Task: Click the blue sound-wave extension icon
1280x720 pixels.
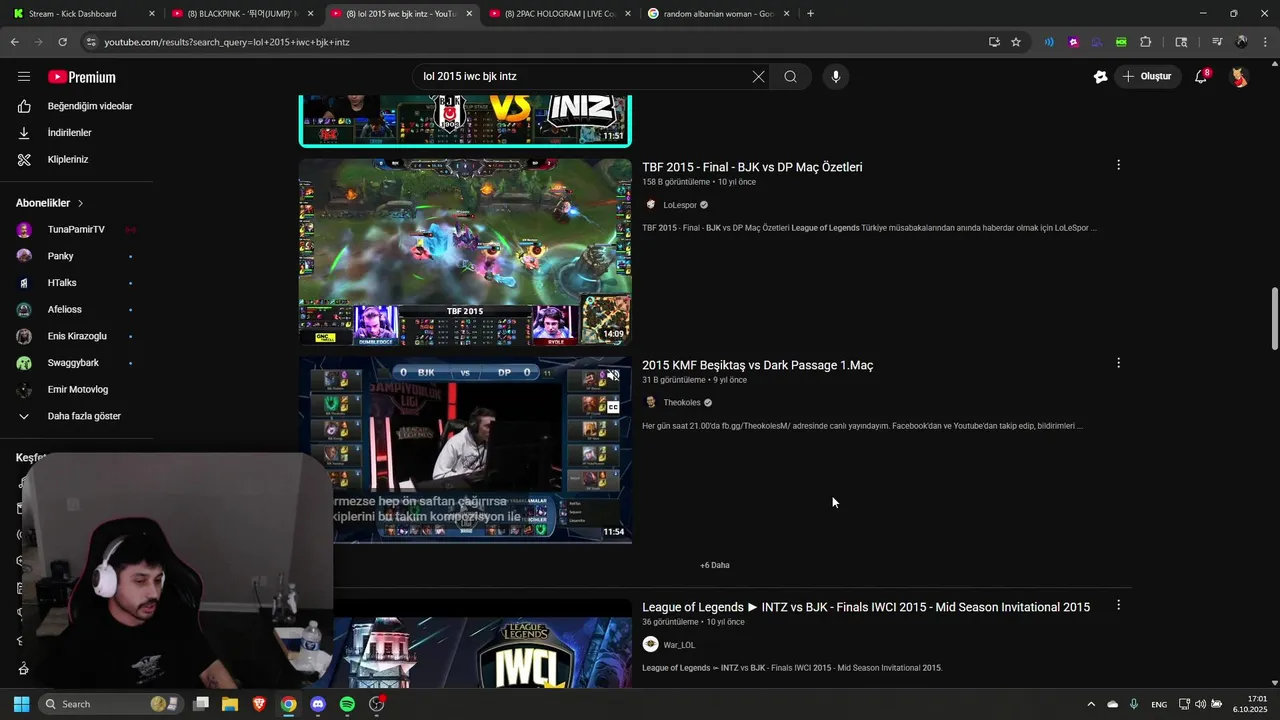Action: [1049, 42]
